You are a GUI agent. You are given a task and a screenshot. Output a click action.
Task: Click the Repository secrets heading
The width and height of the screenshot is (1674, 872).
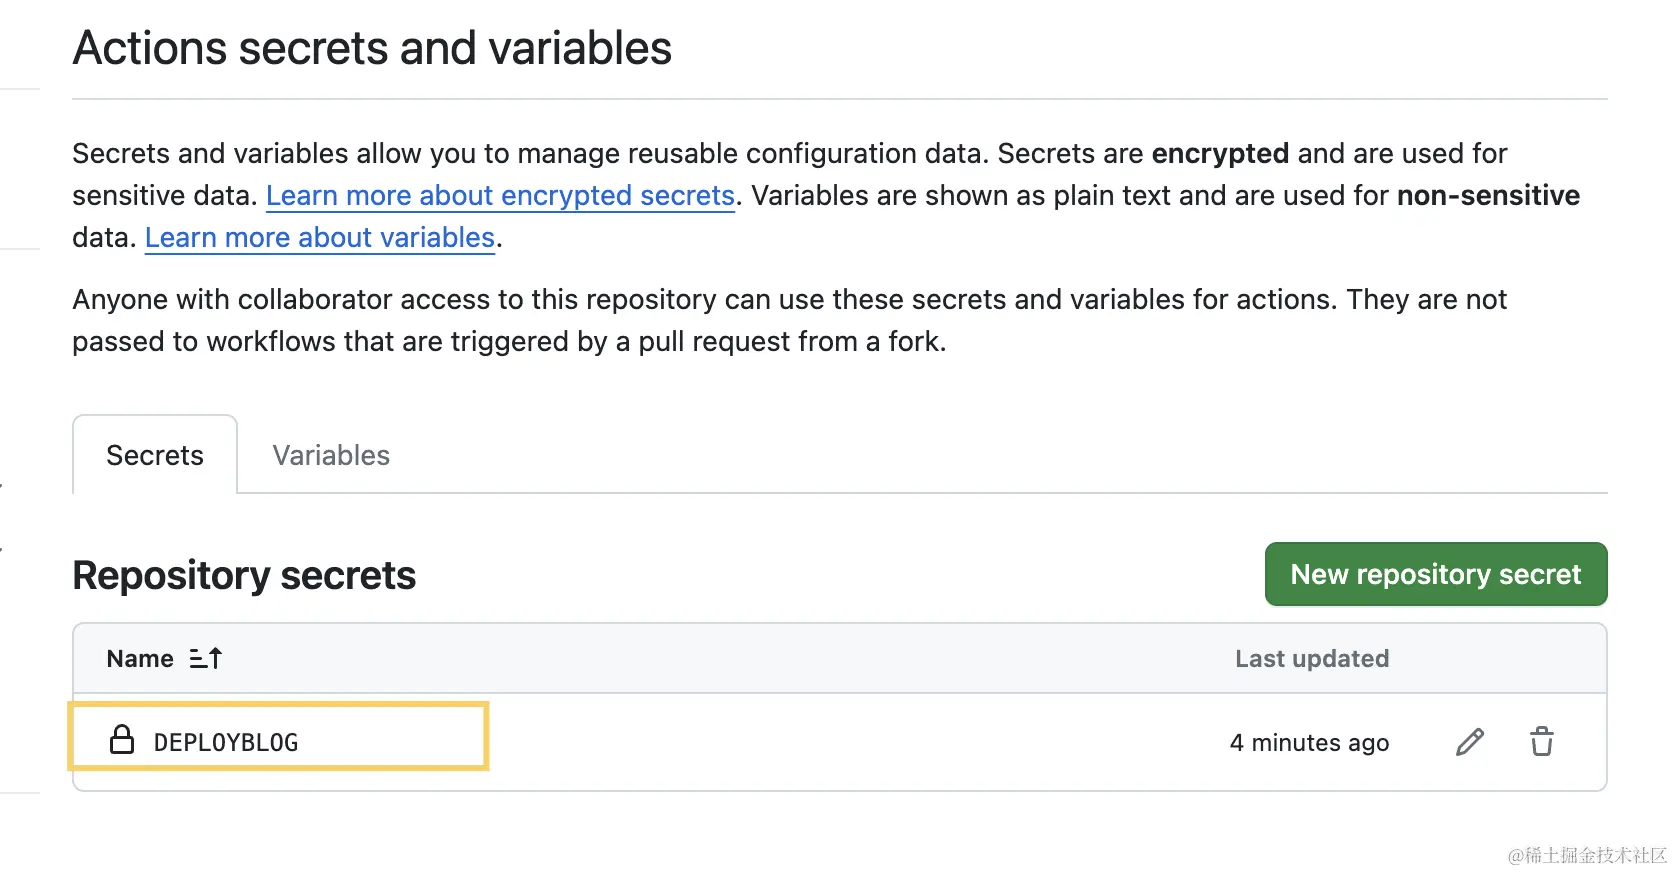(244, 575)
